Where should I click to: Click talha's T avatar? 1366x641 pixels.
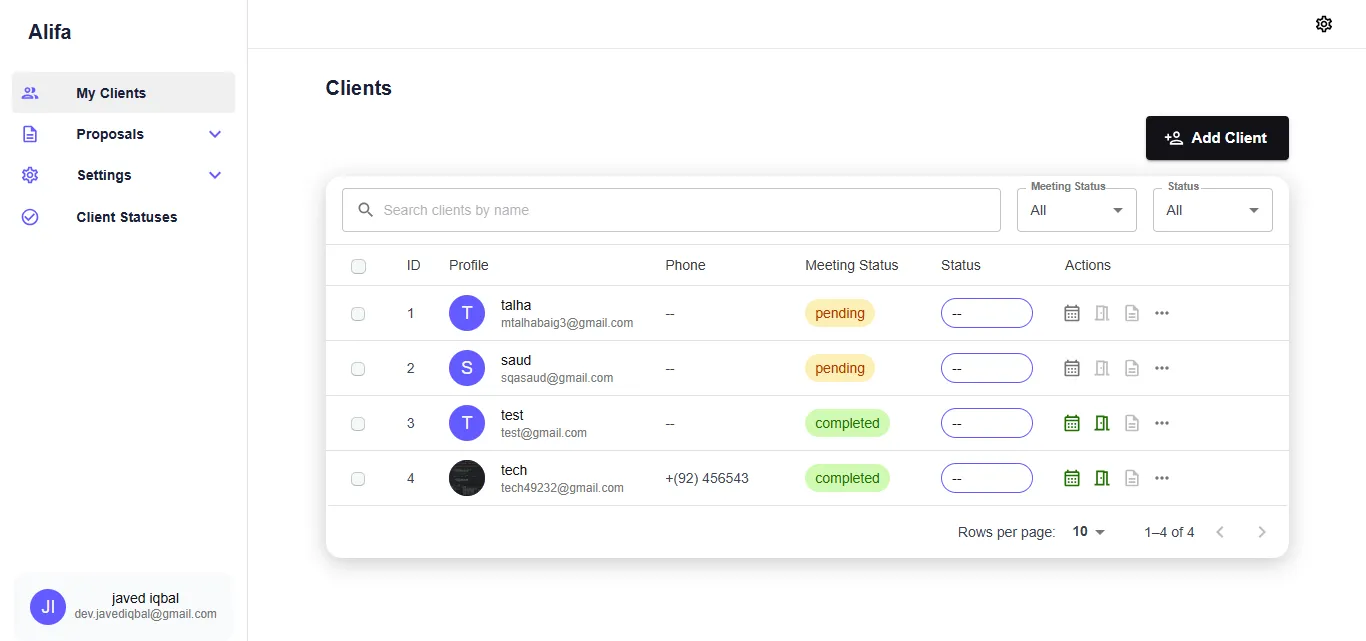(x=467, y=313)
